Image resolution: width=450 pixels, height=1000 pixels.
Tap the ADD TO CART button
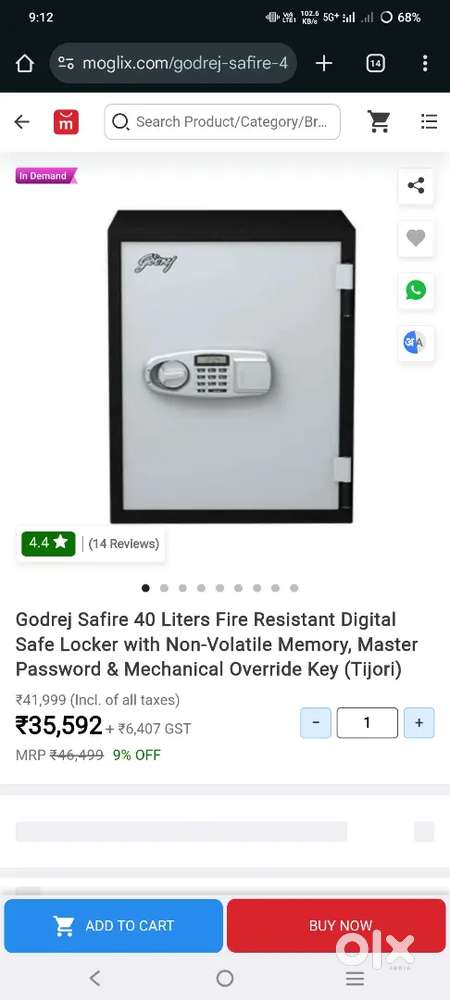[113, 925]
